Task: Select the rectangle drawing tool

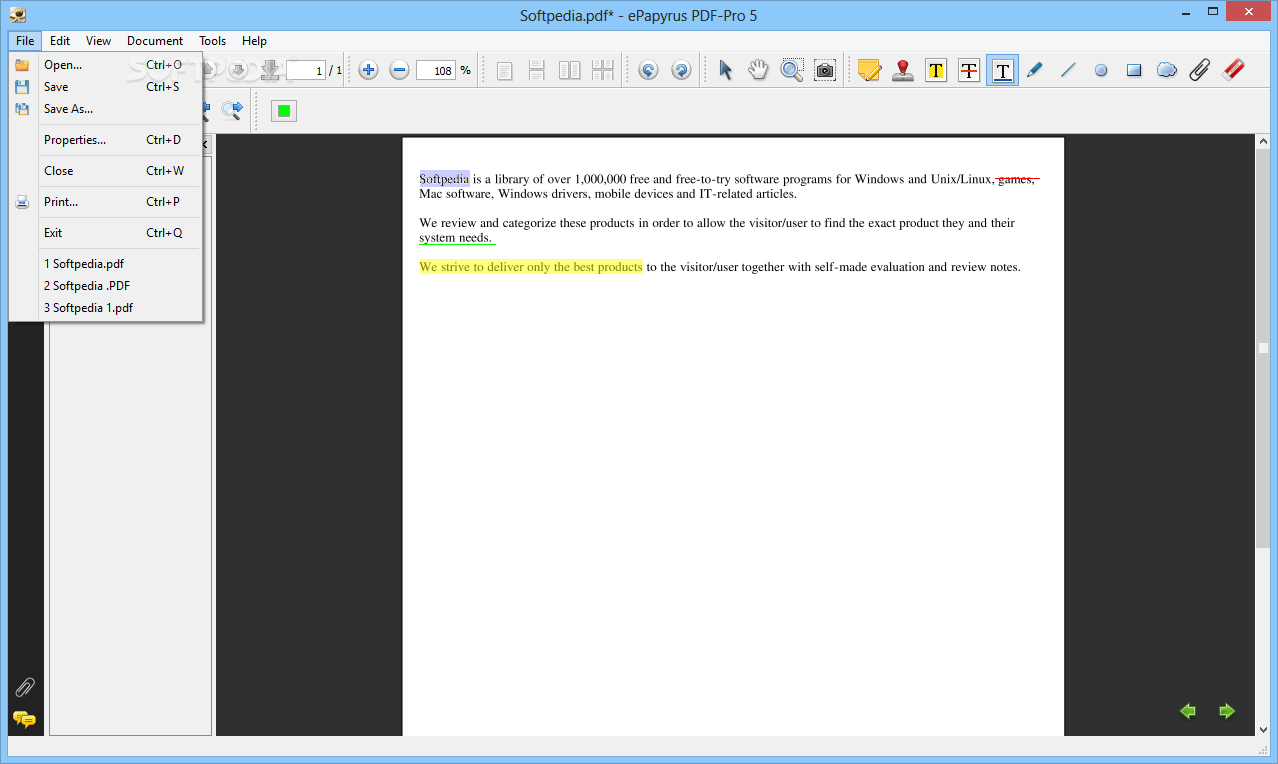Action: point(1134,70)
